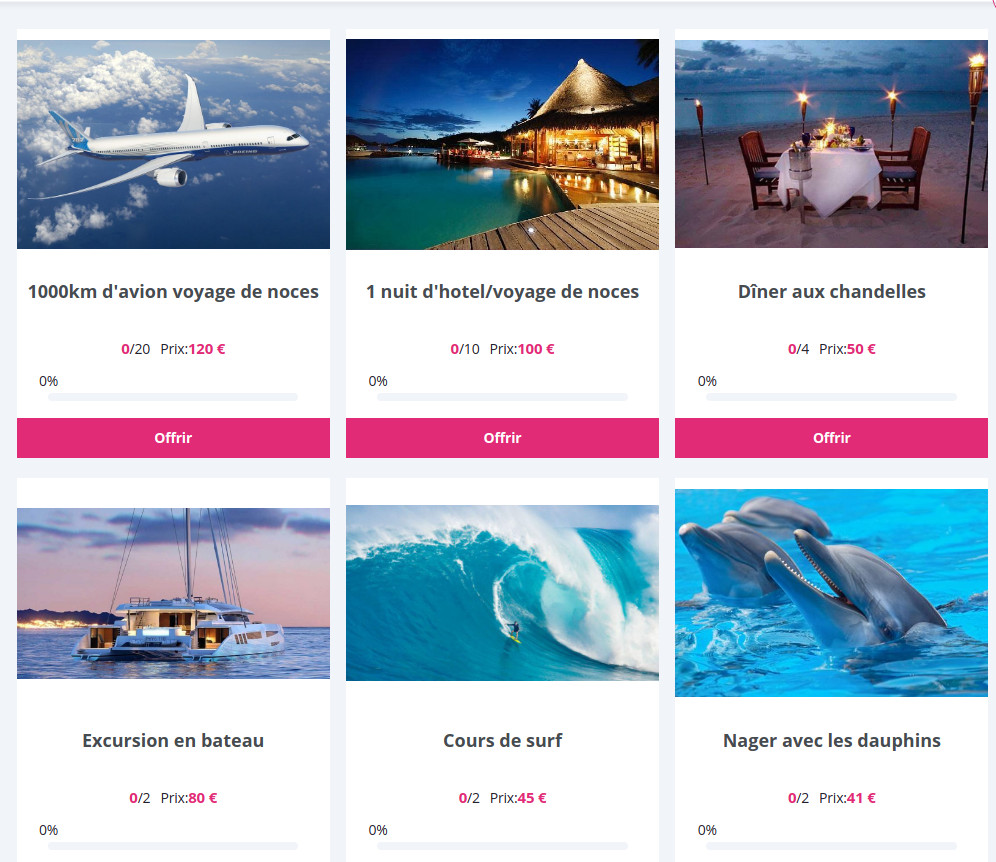Click the catamaran boat excursion image
996x862 pixels.
pos(173,593)
